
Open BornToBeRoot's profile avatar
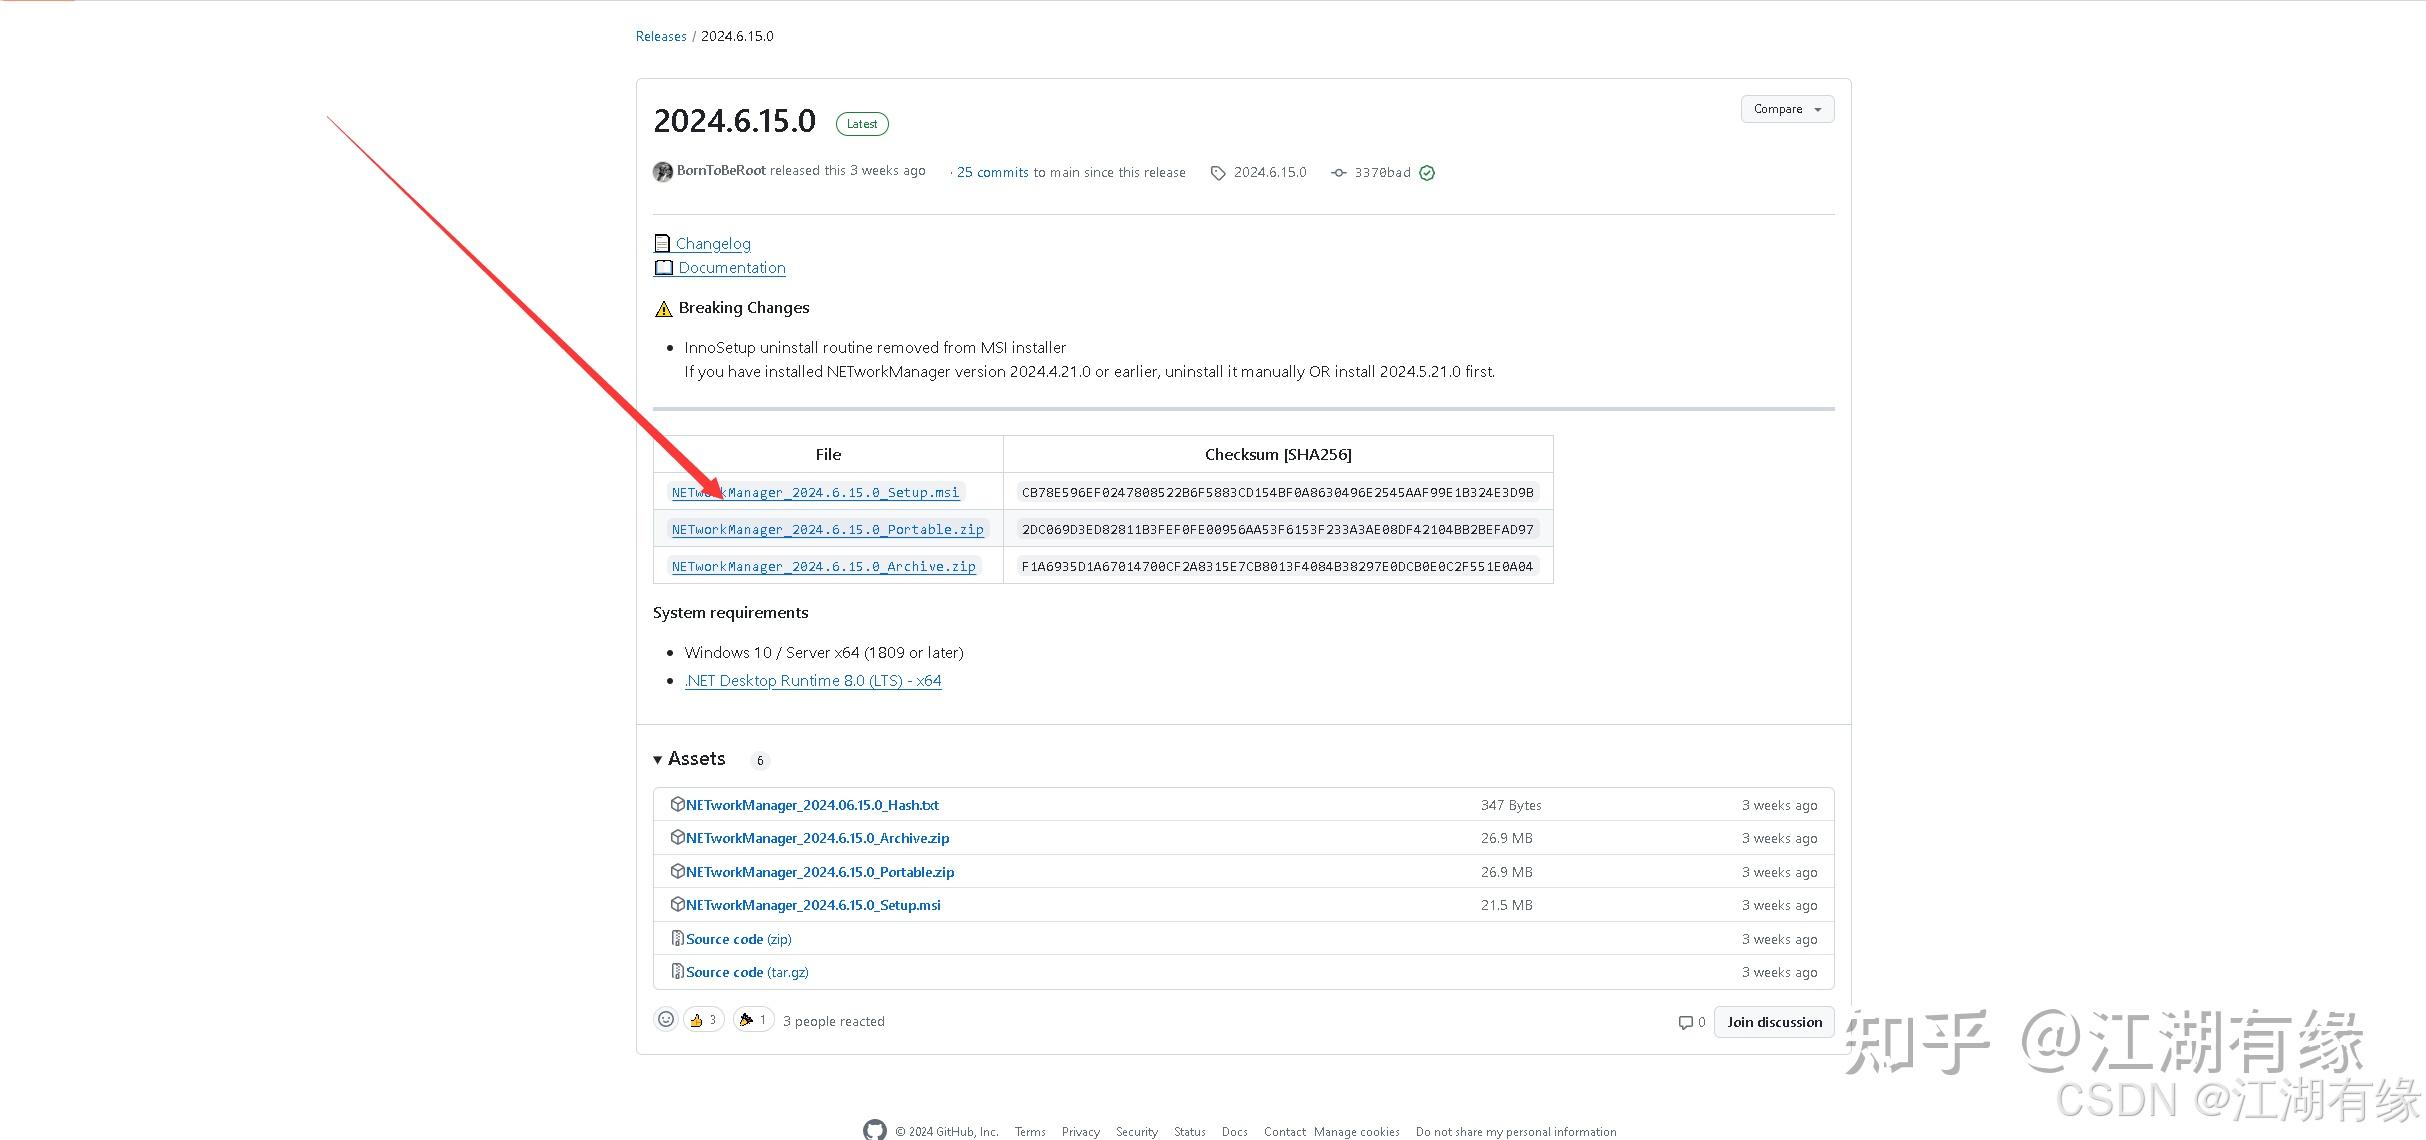point(662,171)
